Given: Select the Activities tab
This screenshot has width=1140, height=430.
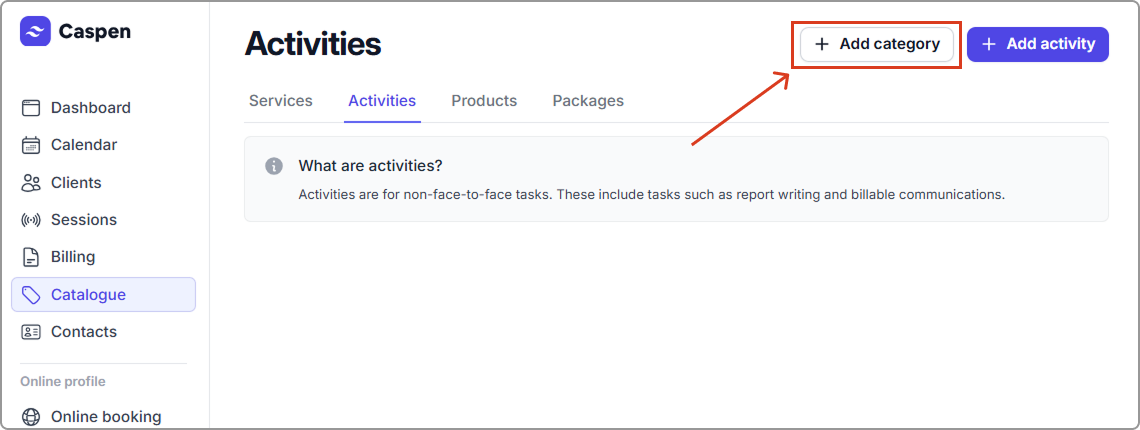Looking at the screenshot, I should pyautogui.click(x=382, y=101).
